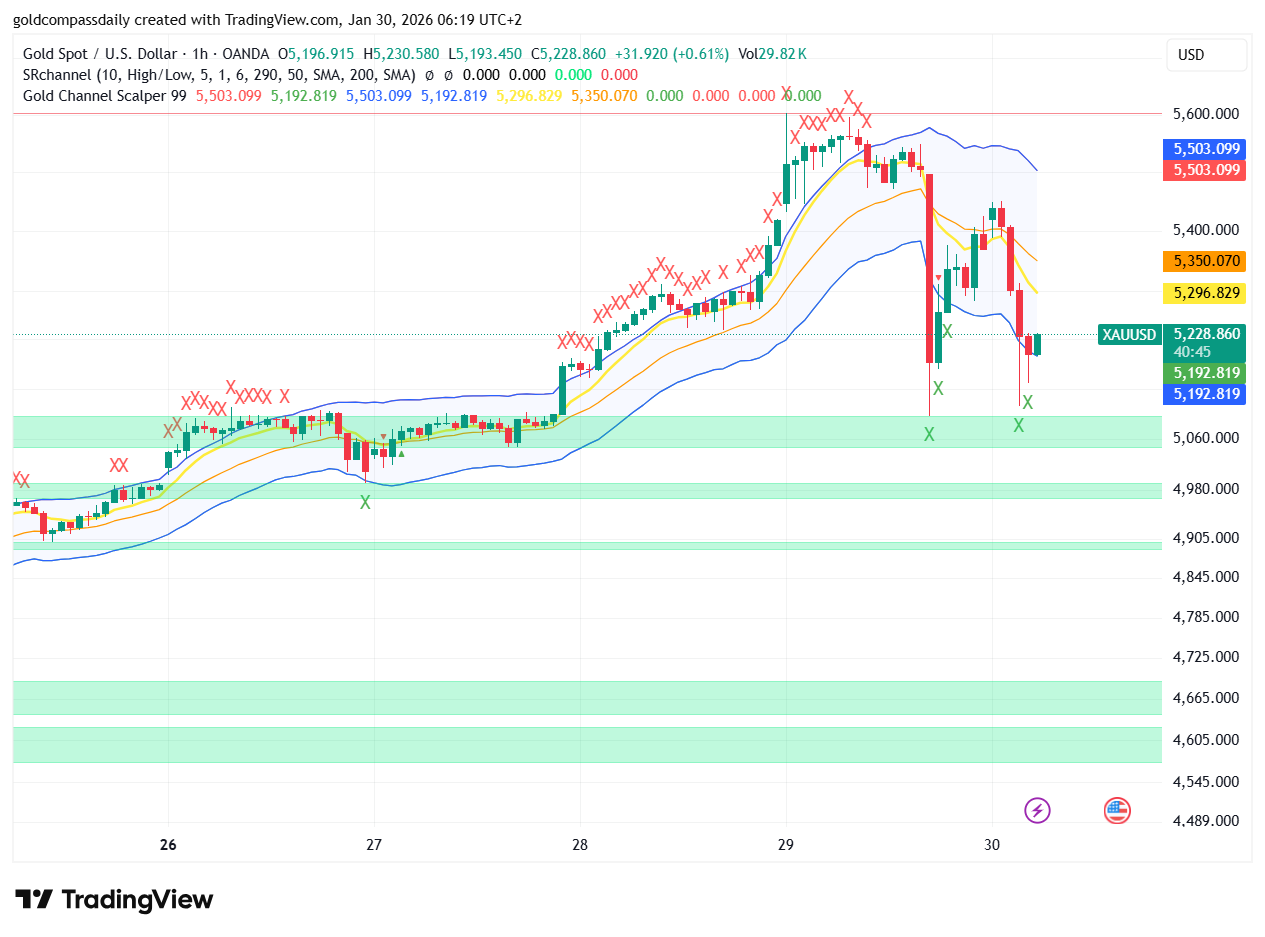Click the purple lightning economic event icon
This screenshot has width=1265, height=937.
pyautogui.click(x=1036, y=811)
